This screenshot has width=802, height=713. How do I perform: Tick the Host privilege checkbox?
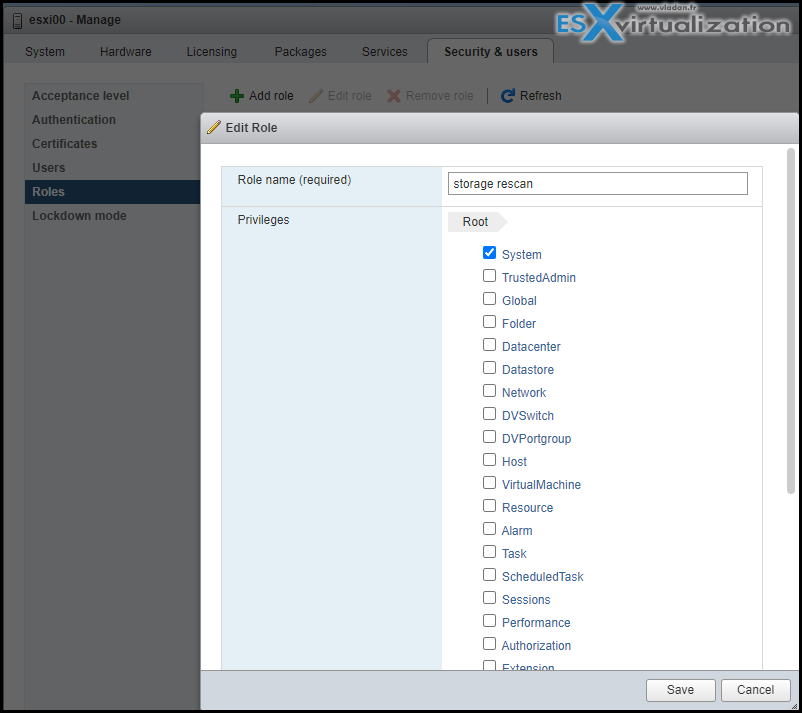point(489,460)
